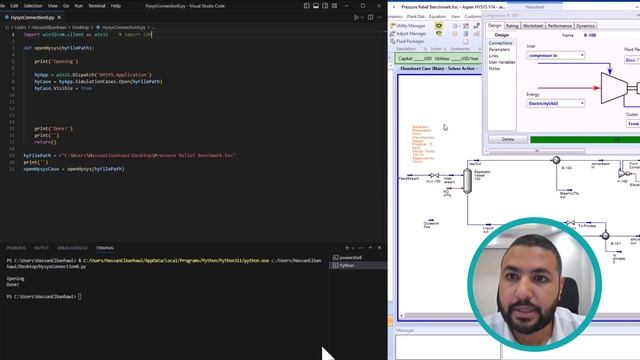
Task: Click Desktop in the breadcrumb path
Action: pos(80,27)
